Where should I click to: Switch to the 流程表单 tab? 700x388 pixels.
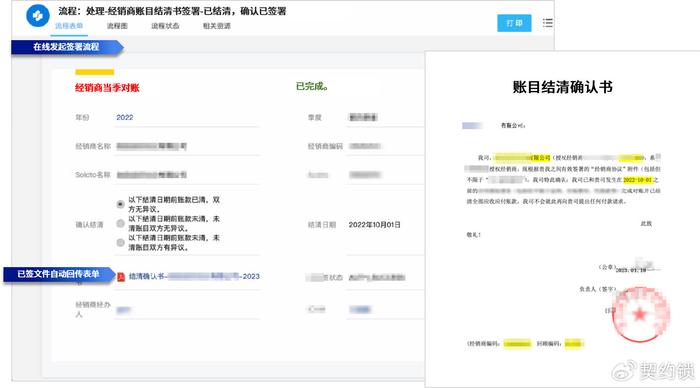(x=69, y=26)
